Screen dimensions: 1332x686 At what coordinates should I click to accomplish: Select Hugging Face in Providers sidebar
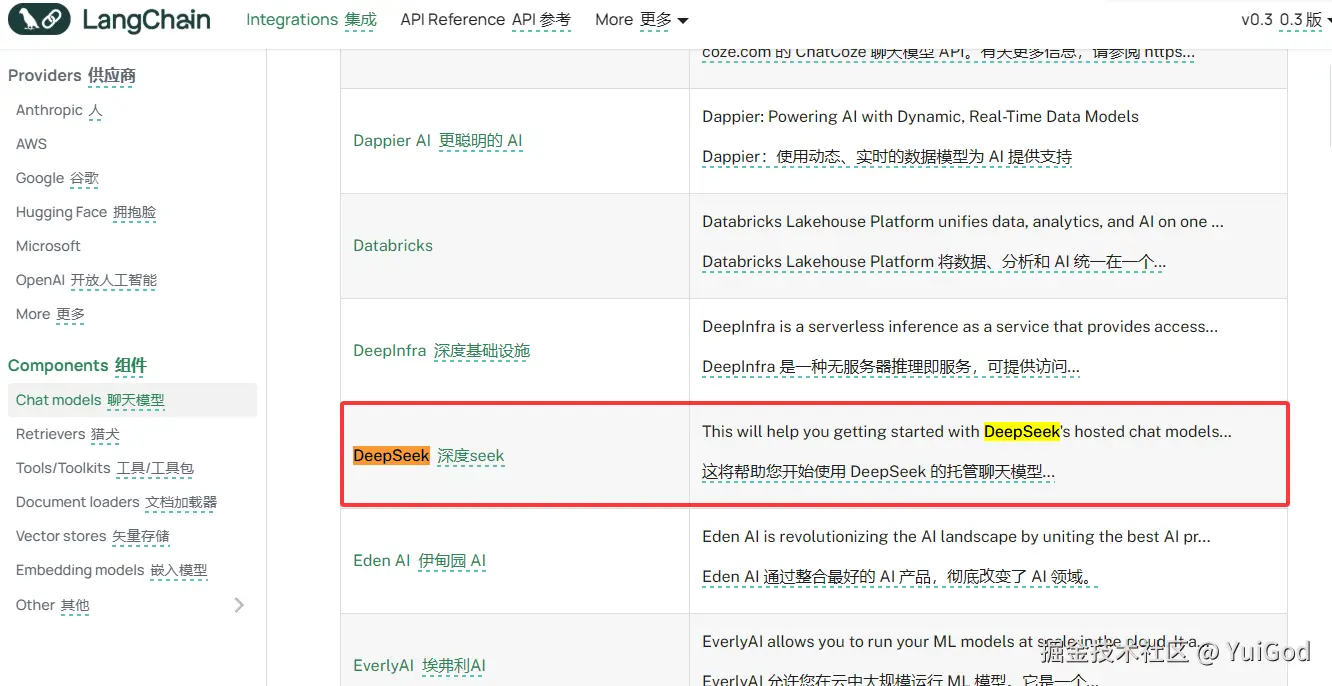(86, 212)
